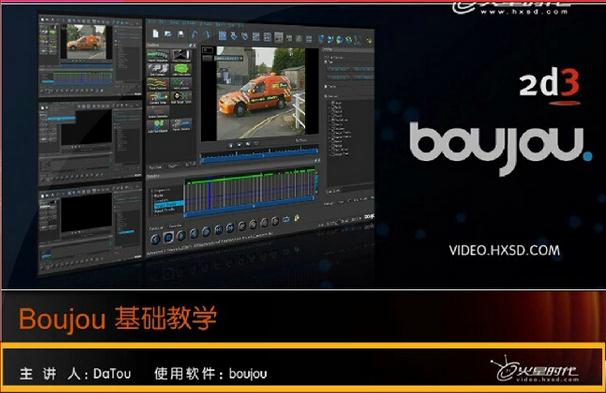606x393 pixels.
Task: Click the green curve in the graph panel
Action: pyautogui.click(x=250, y=177)
